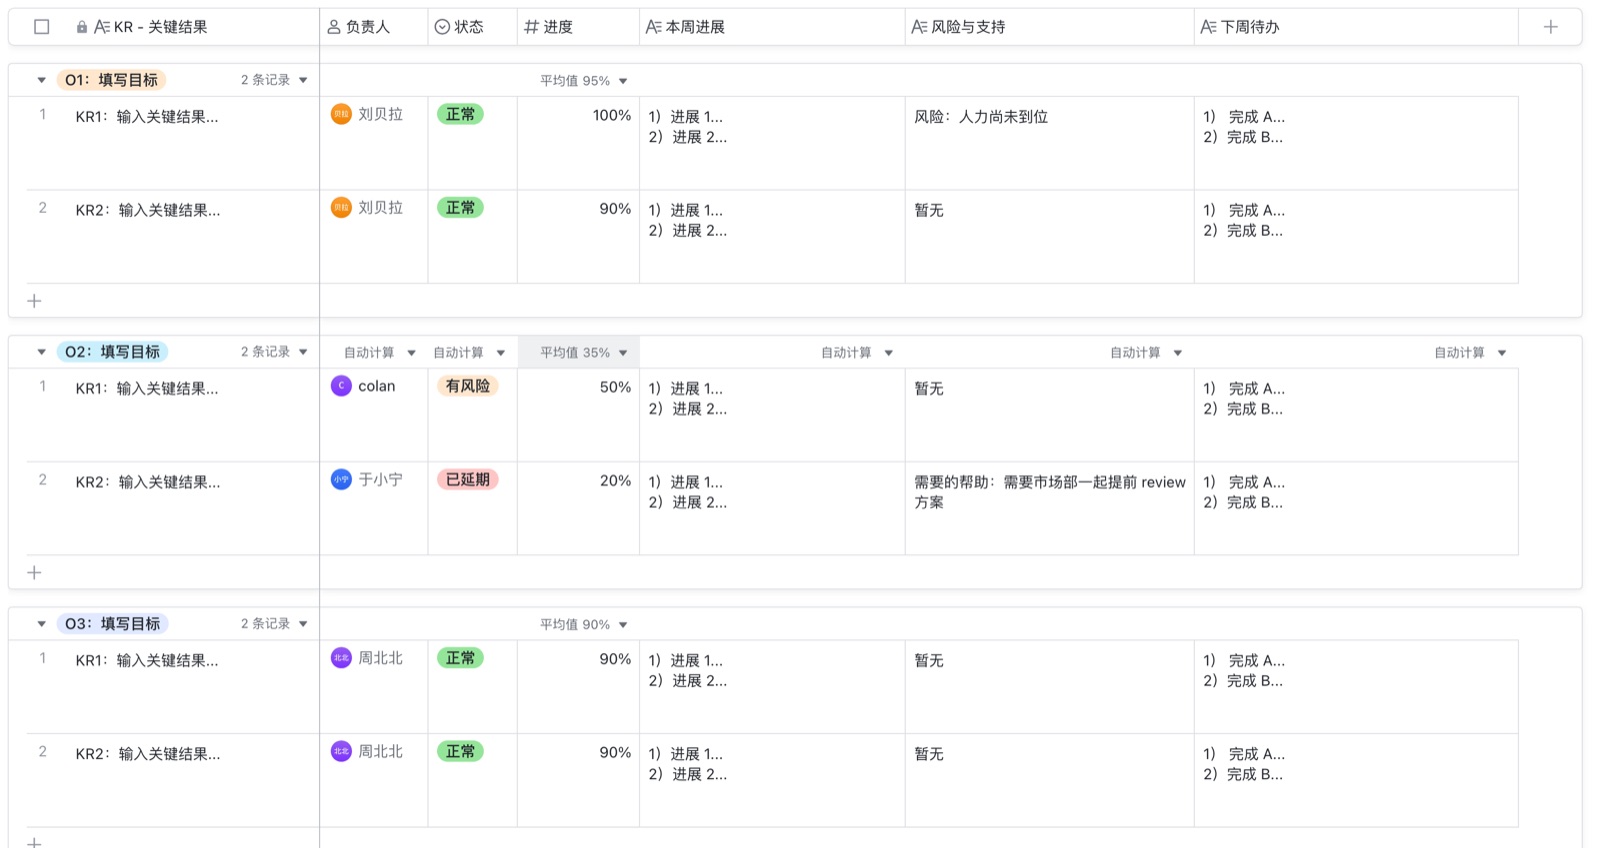The height and width of the screenshot is (848, 1600).
Task: Click the 下周待办 column header
Action: click(x=1356, y=27)
